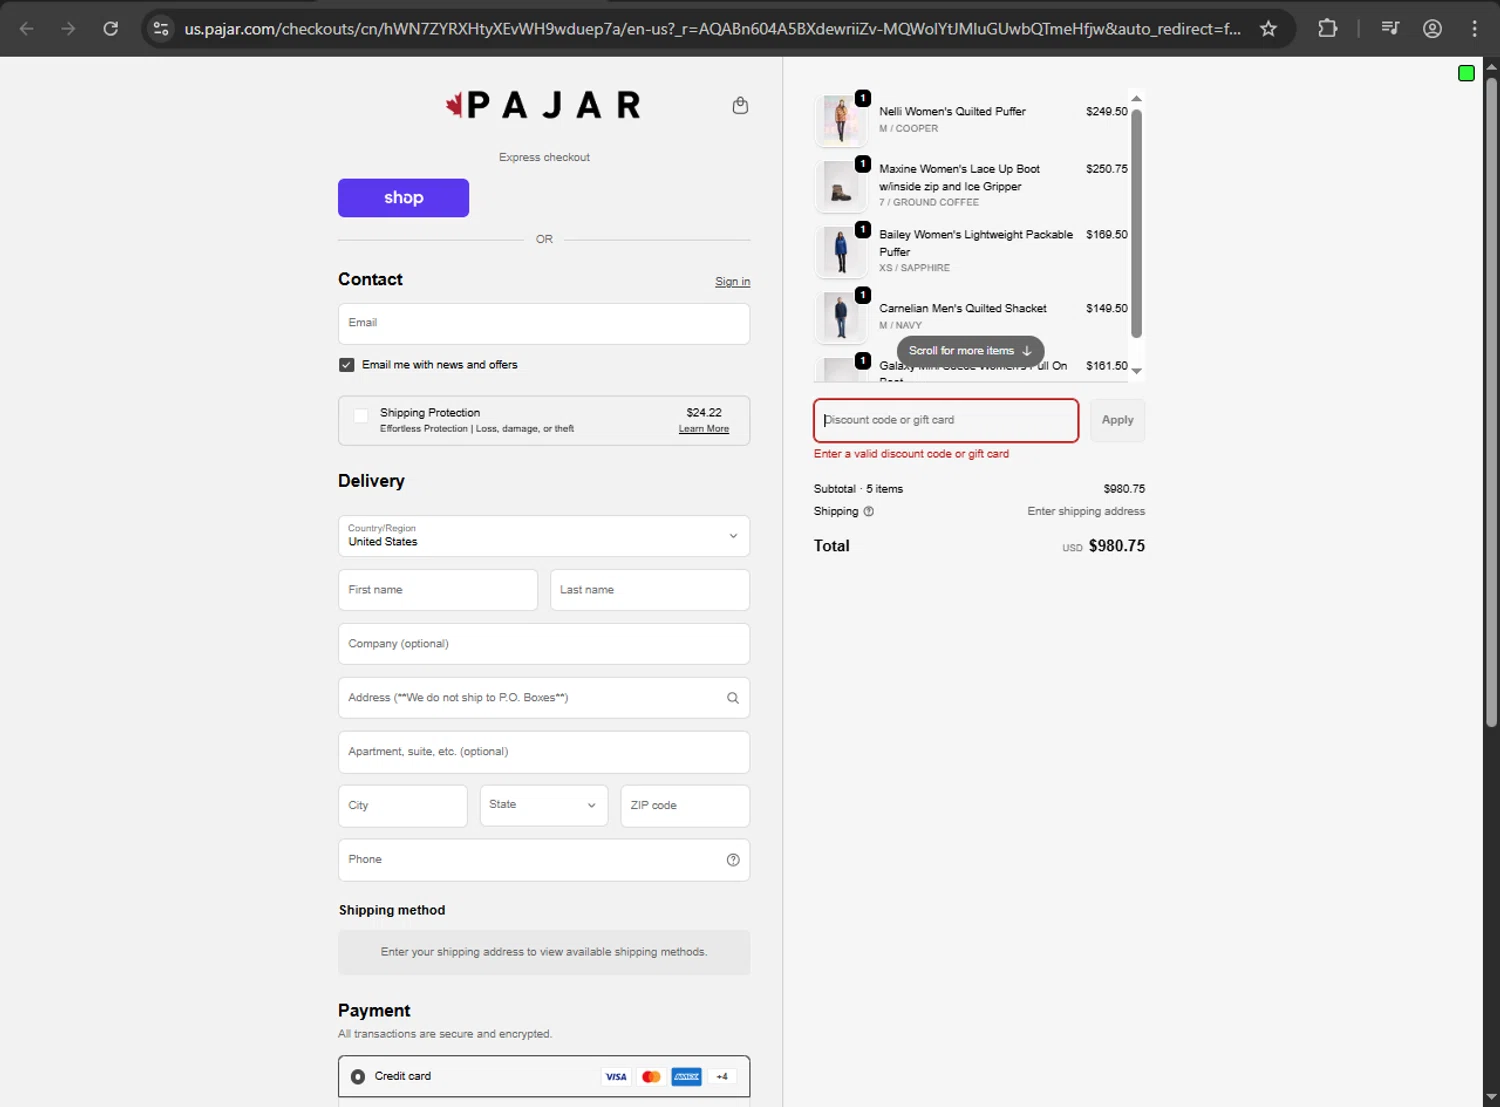
Task: Click the green extension square indicator
Action: 1466,73
